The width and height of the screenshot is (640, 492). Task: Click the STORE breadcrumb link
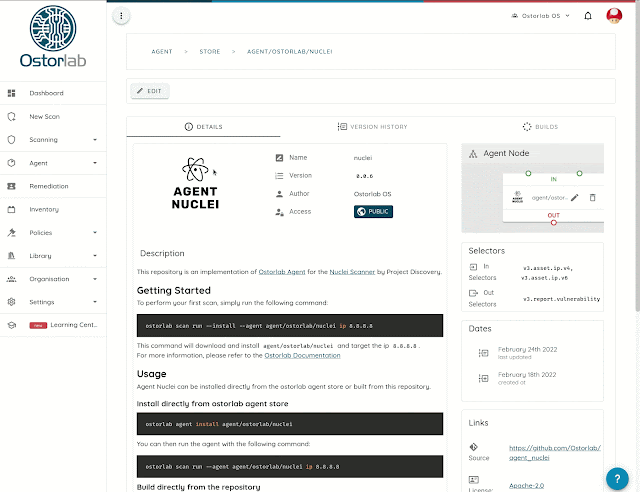click(x=209, y=51)
